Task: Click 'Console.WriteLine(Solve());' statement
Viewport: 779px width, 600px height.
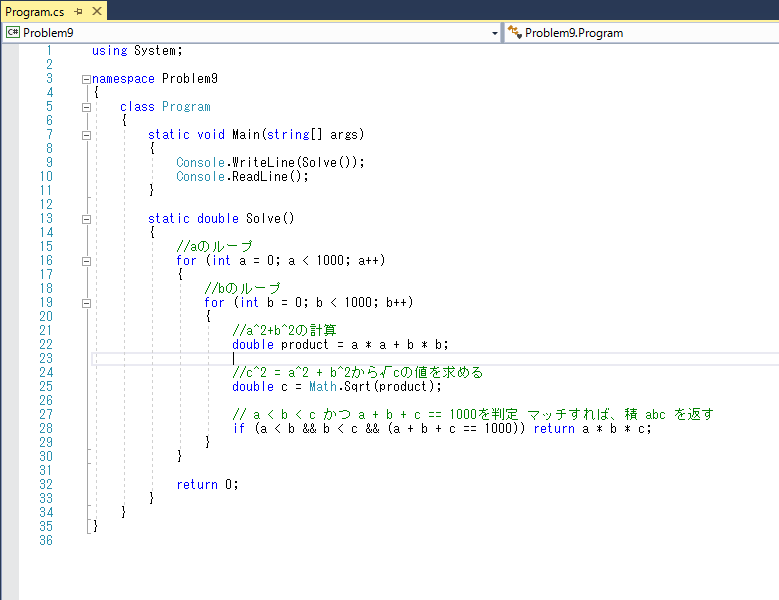Action: click(x=270, y=162)
